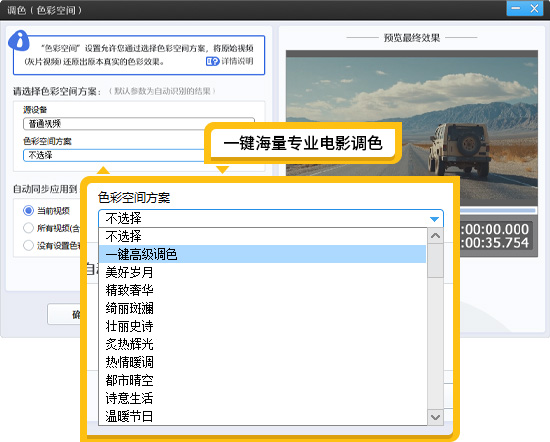Screen dimensions: 550x442
Task: Open the 详情说明 details link
Action: (237, 61)
